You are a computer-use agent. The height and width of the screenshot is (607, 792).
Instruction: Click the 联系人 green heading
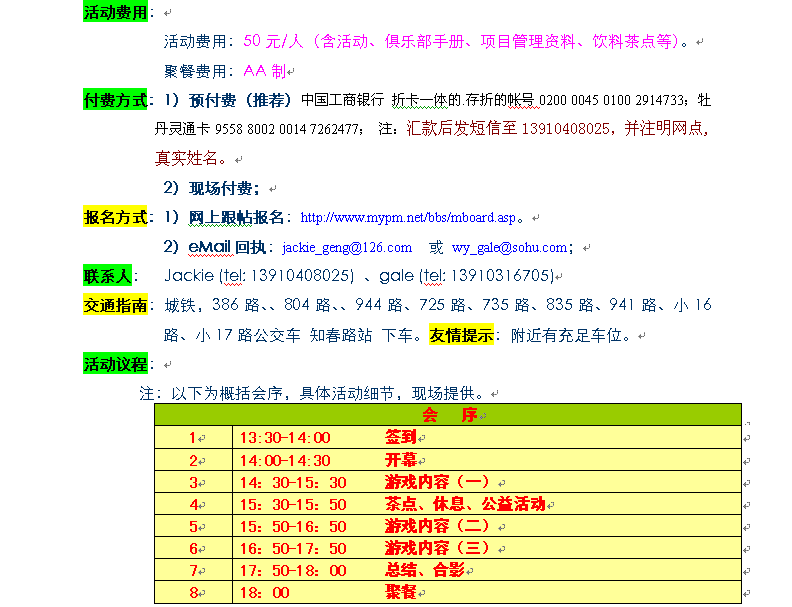pyautogui.click(x=108, y=276)
